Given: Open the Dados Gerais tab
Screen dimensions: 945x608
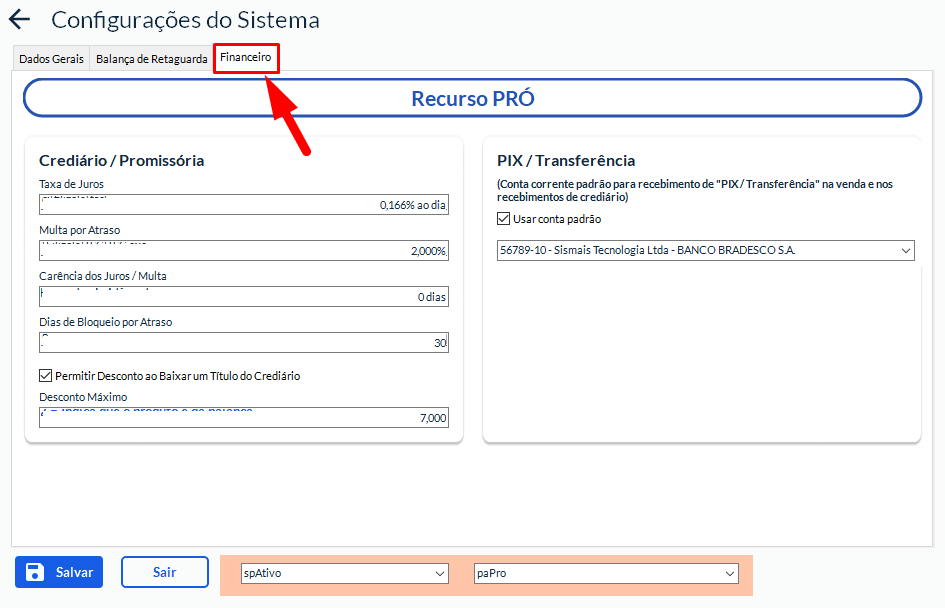Looking at the screenshot, I should [x=51, y=59].
